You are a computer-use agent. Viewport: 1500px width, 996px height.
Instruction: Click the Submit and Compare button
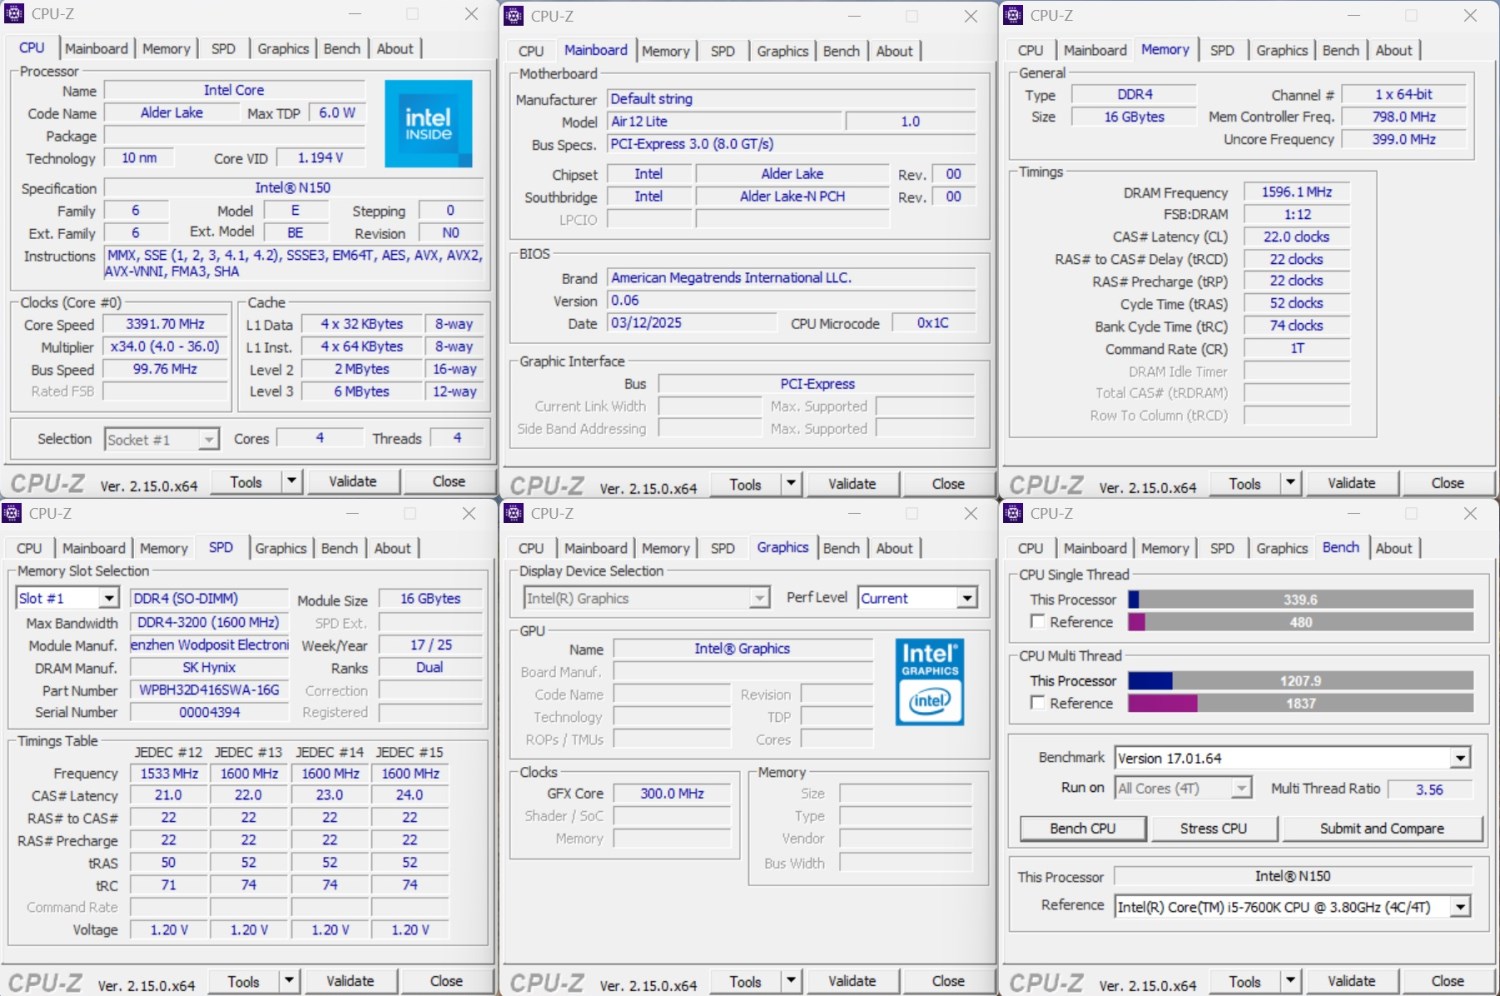point(1381,828)
